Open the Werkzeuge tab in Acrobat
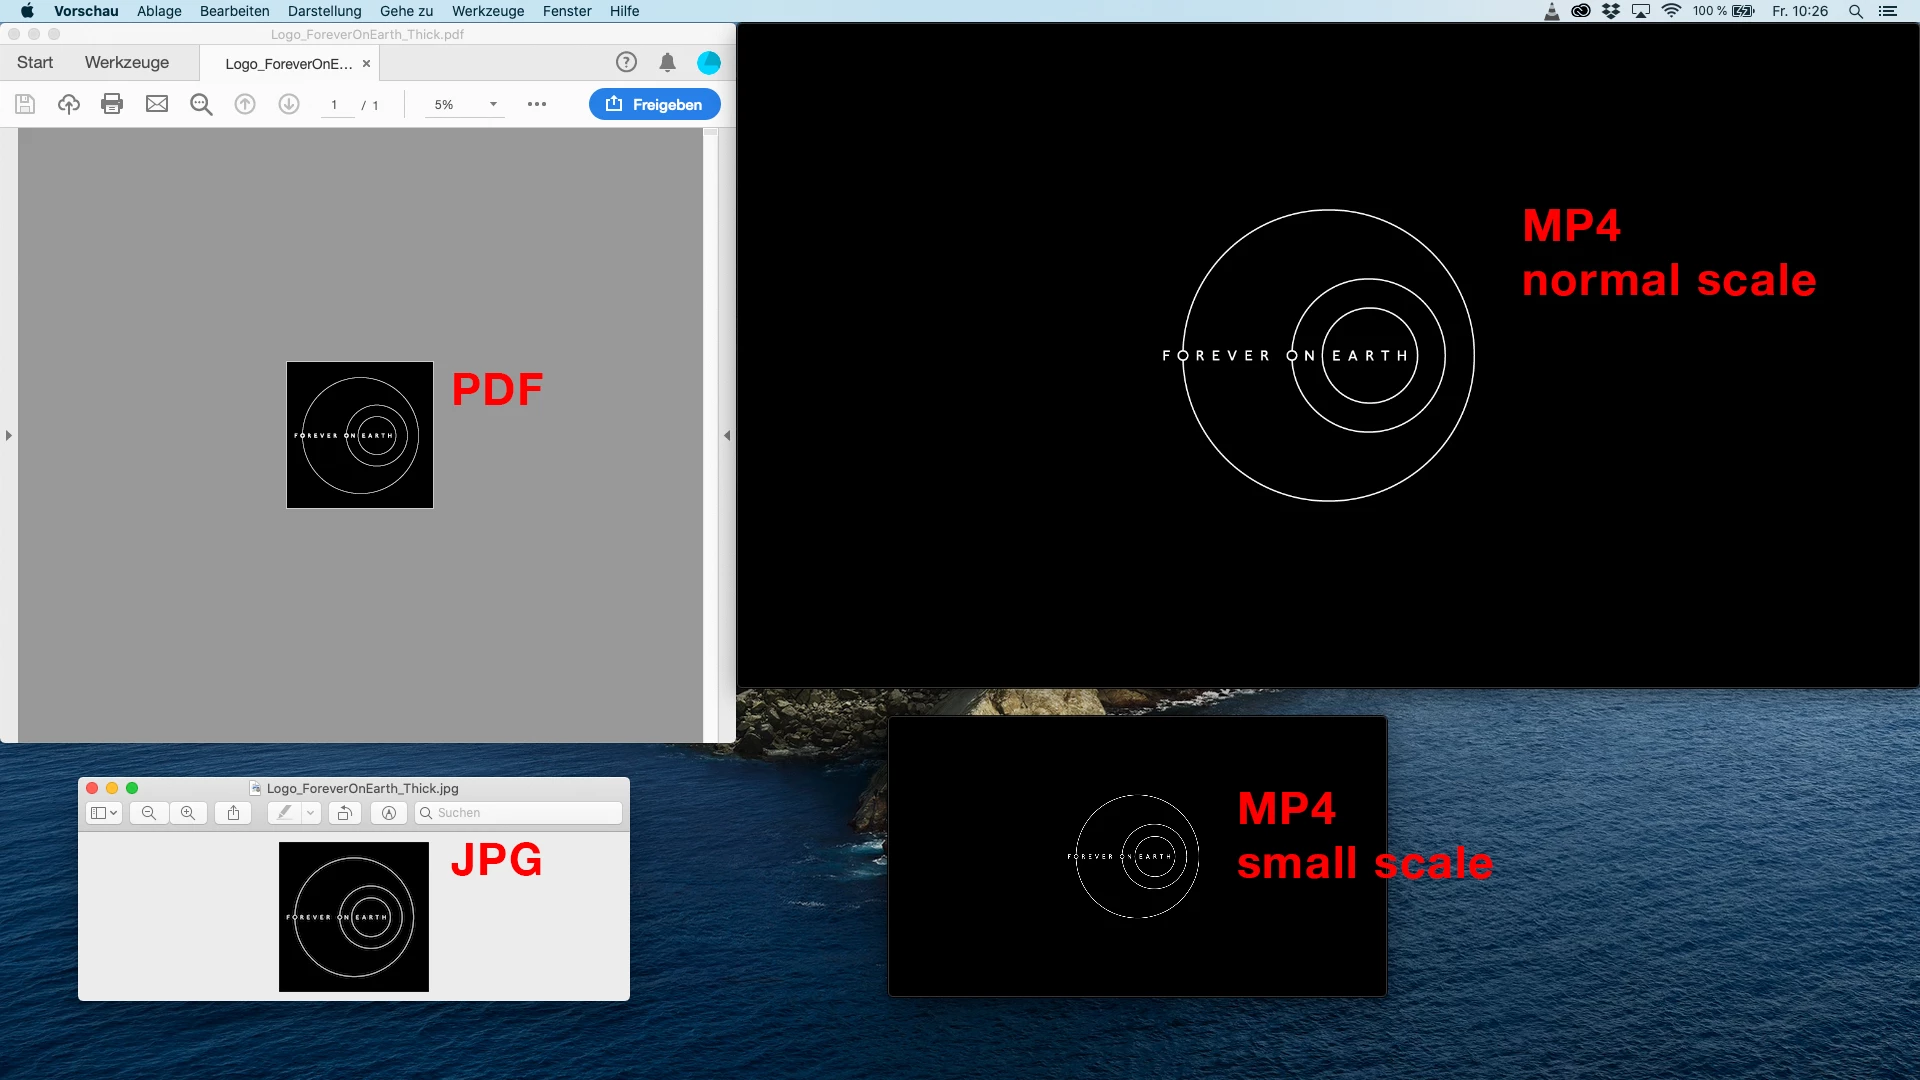 tap(127, 62)
